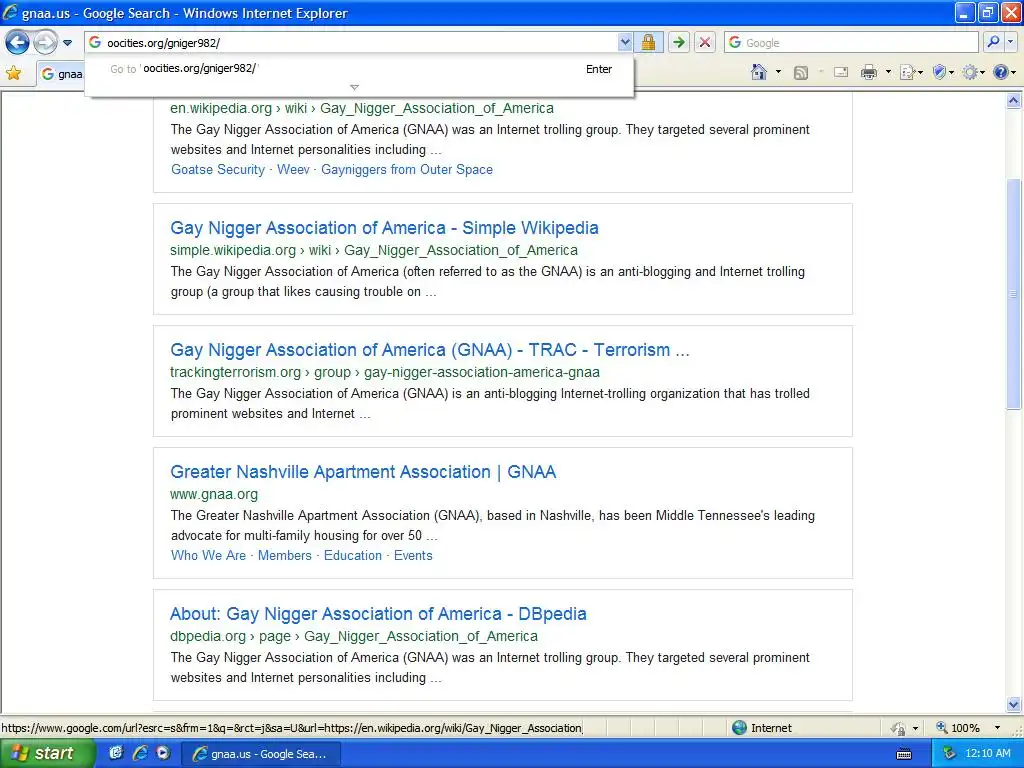Screen dimensions: 1024x768
Task: Click the scrollbar down arrow
Action: click(x=1014, y=704)
